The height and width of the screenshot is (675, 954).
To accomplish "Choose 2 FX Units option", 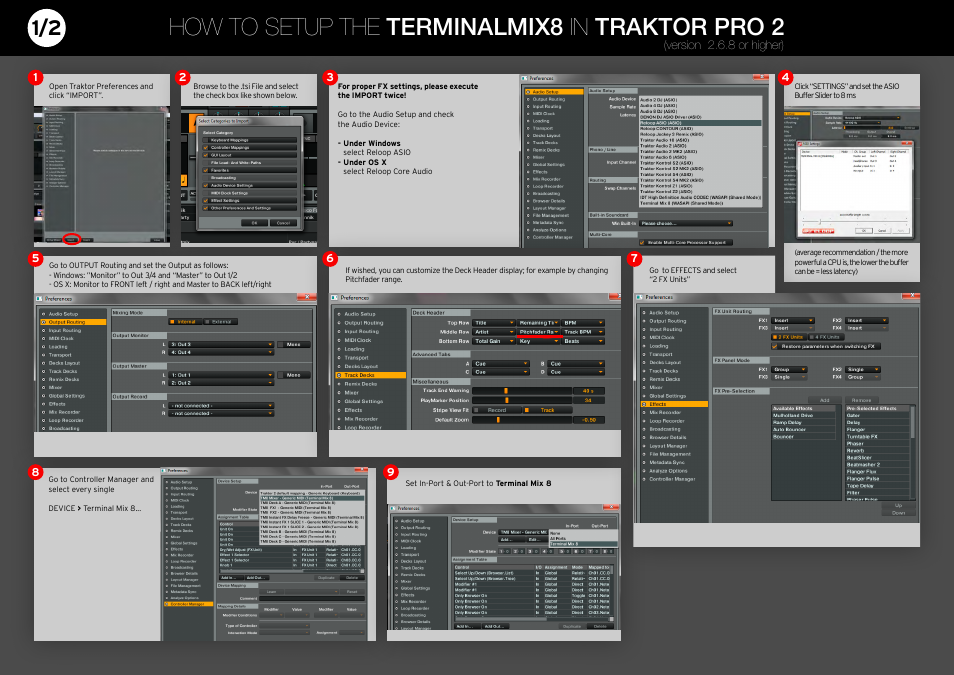I will coord(789,337).
